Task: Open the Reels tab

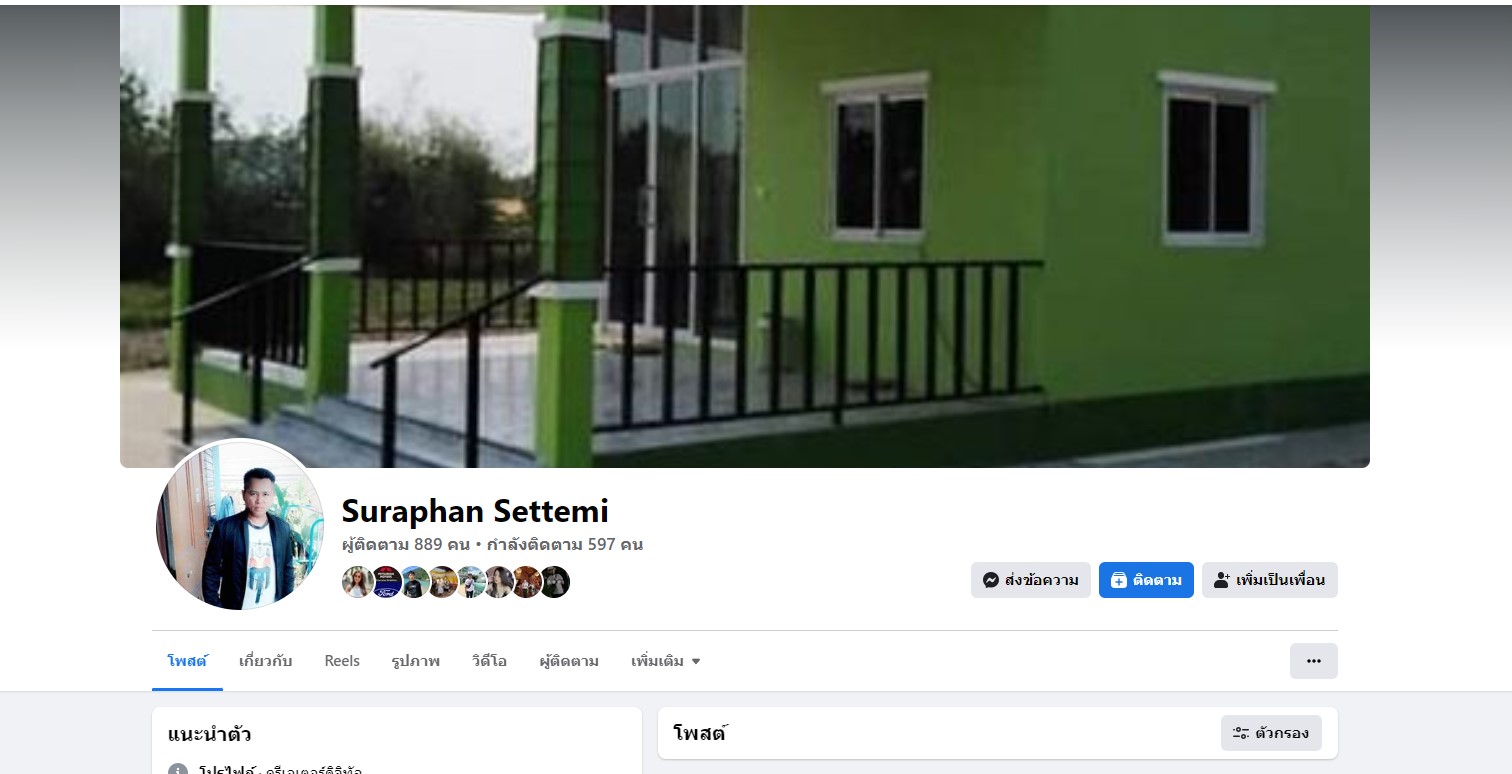Action: 342,661
